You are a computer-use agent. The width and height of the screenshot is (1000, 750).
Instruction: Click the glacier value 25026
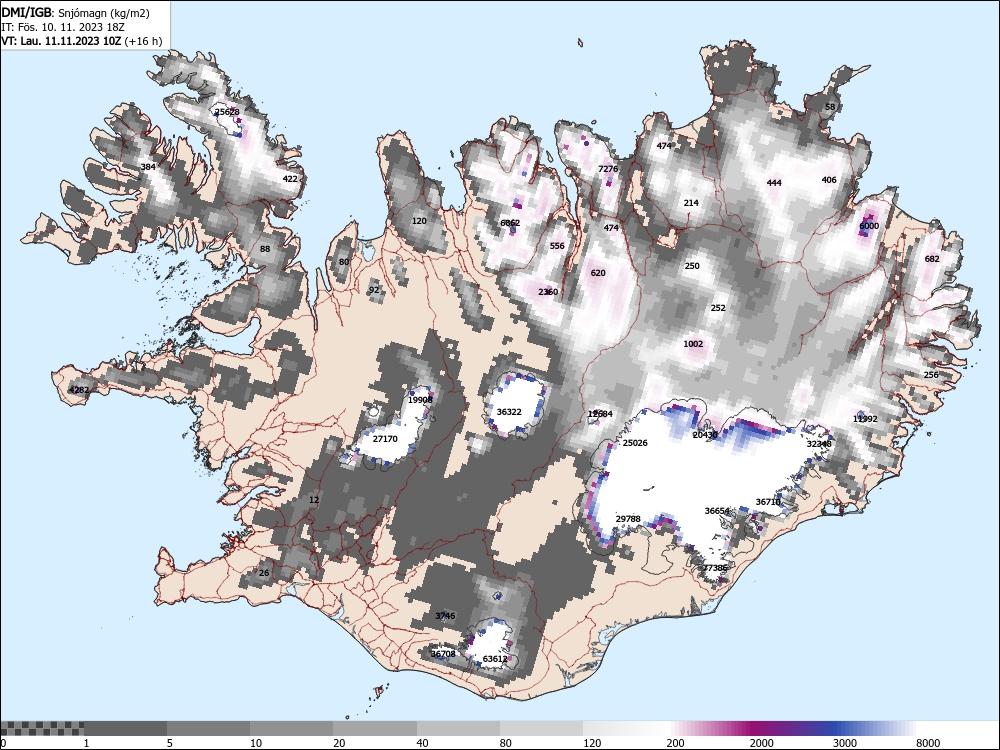pyautogui.click(x=636, y=442)
